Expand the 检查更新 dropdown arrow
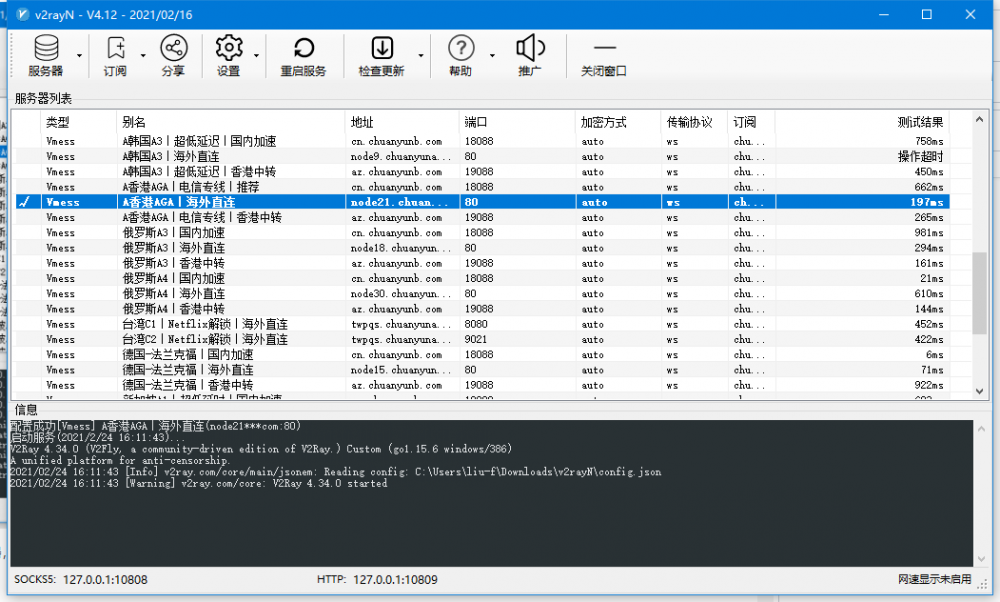Screen dimensions: 1000x602 (x=420, y=55)
